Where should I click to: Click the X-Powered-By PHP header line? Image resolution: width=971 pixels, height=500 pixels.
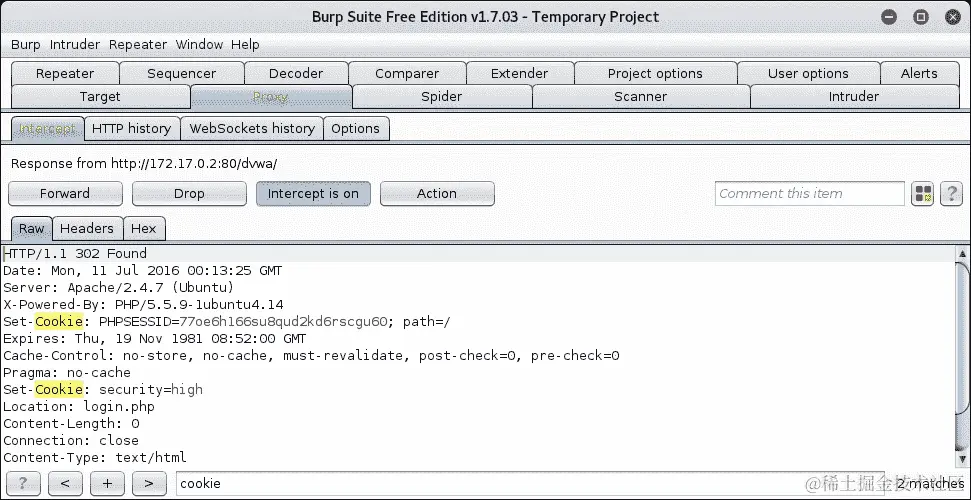coord(143,305)
